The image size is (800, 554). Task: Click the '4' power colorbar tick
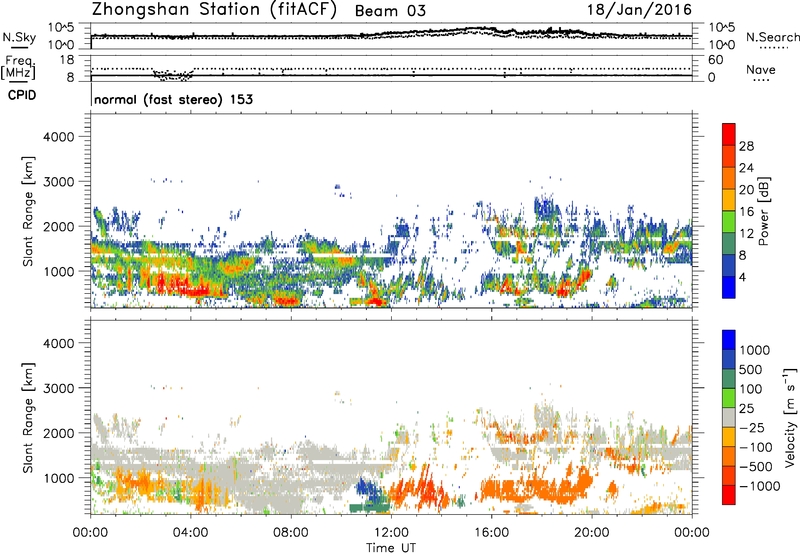pyautogui.click(x=742, y=278)
